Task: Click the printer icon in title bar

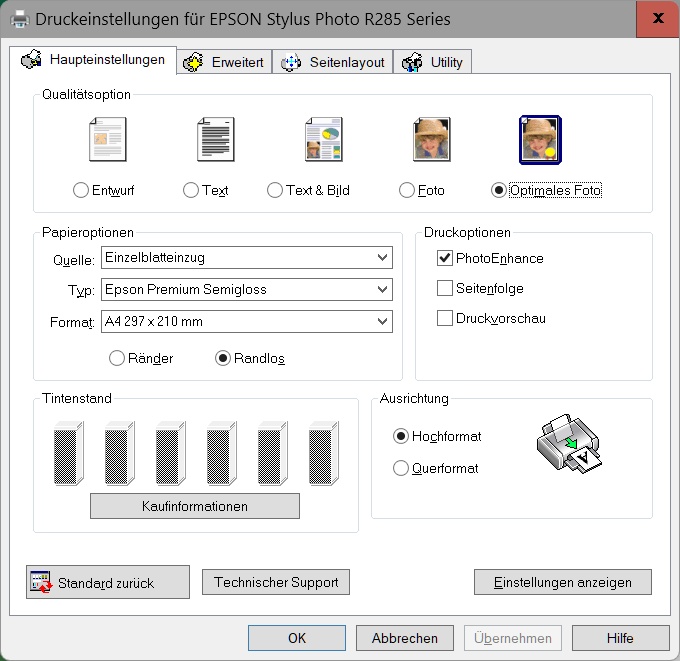Action: pyautogui.click(x=19, y=19)
